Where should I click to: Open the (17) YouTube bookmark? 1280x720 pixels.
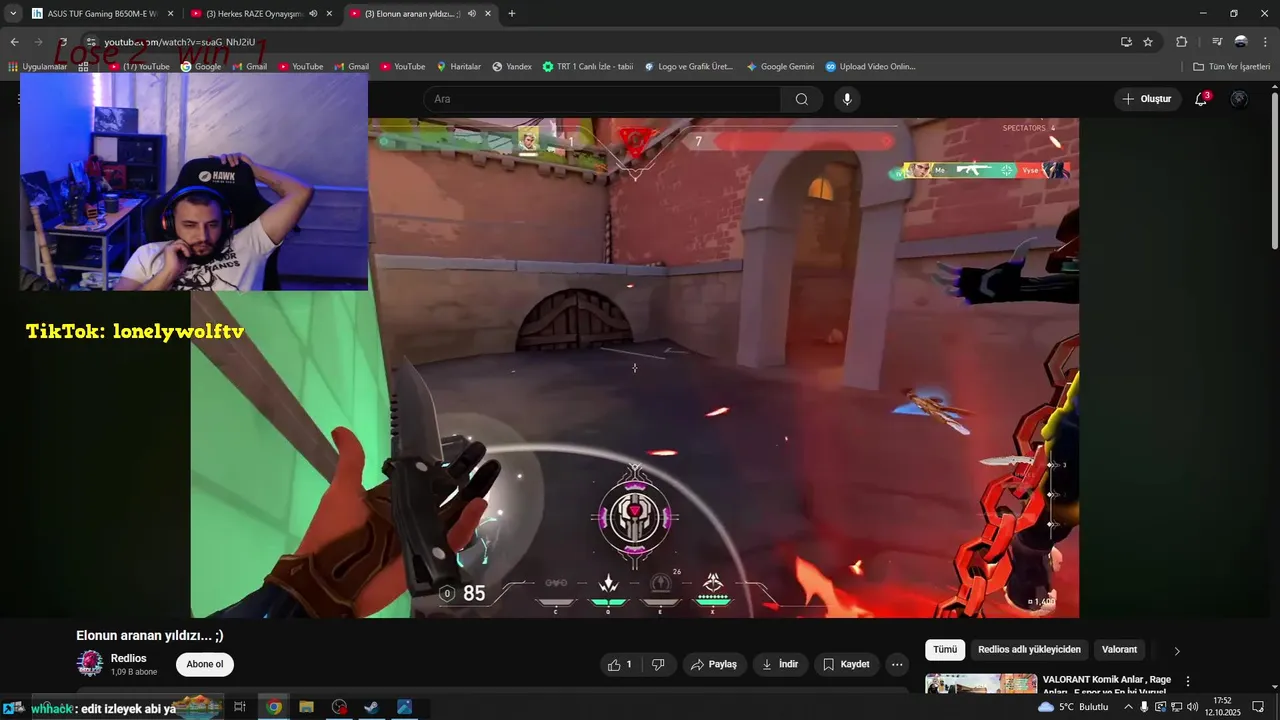click(139, 67)
